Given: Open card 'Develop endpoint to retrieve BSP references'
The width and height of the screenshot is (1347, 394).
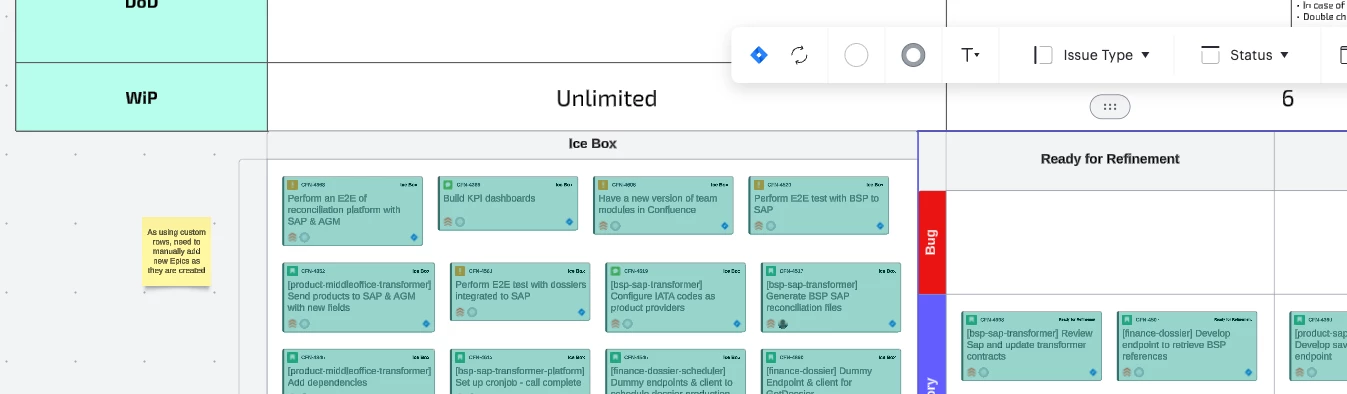Looking at the screenshot, I should coord(1187,346).
